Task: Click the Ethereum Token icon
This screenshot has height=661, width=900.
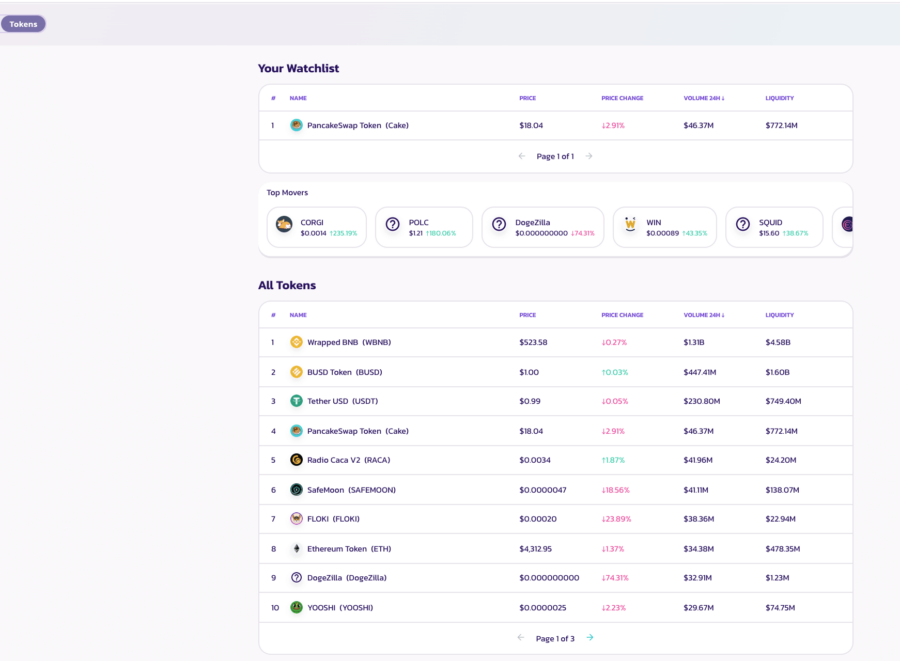Action: (296, 549)
